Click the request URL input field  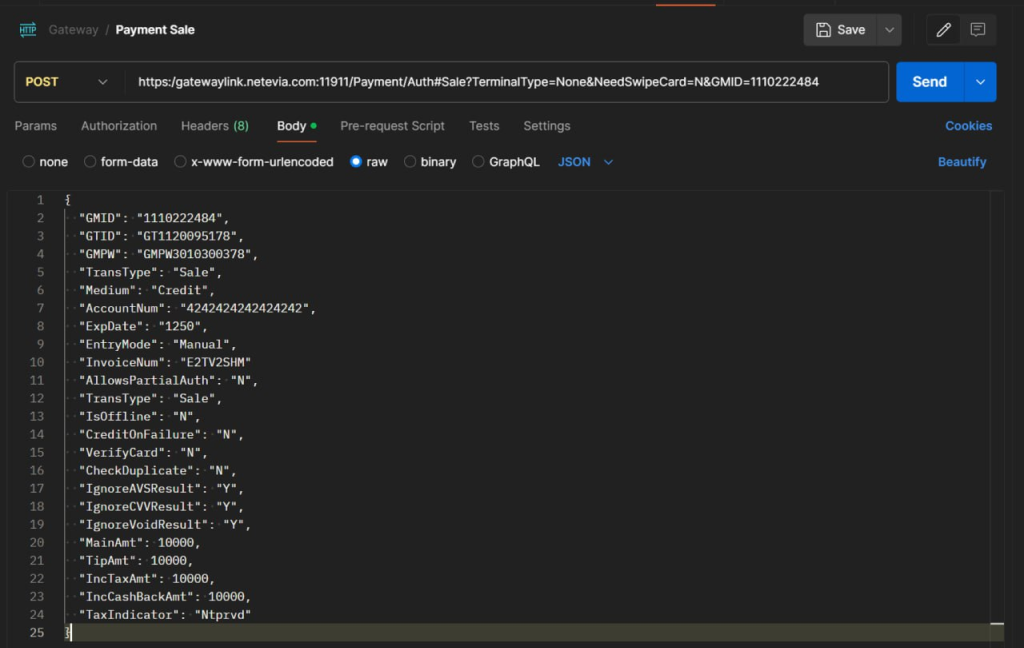click(x=500, y=82)
